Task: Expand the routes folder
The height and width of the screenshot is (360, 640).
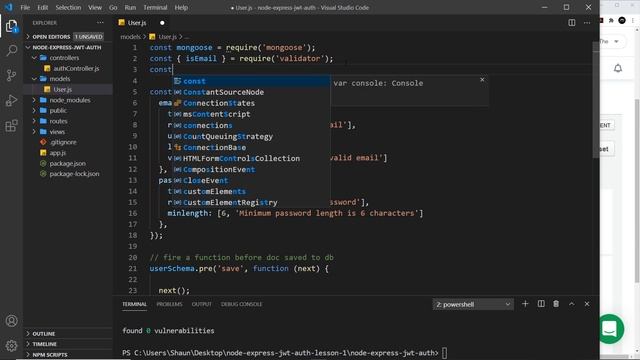Action: [x=68, y=121]
